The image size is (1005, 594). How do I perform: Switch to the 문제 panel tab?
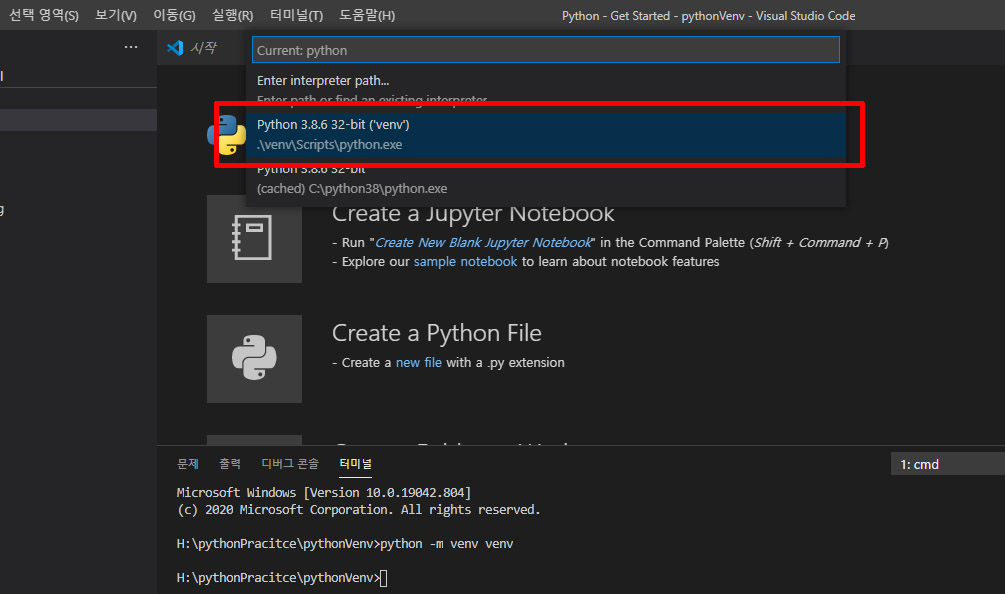(x=188, y=463)
